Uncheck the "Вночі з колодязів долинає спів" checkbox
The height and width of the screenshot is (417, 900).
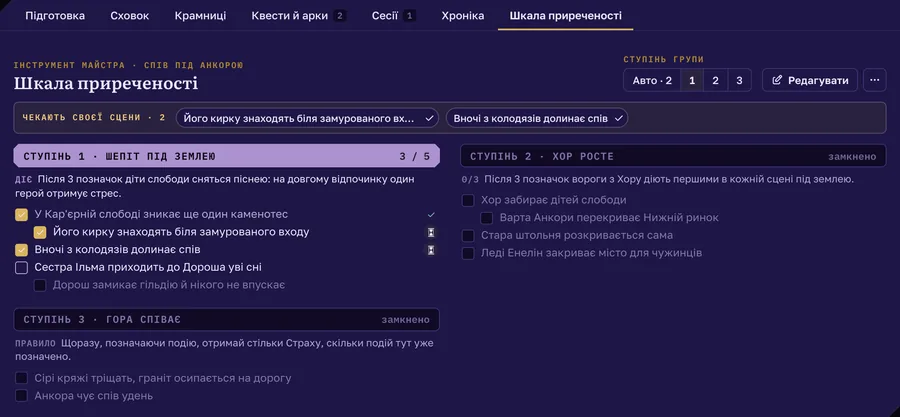coord(22,250)
